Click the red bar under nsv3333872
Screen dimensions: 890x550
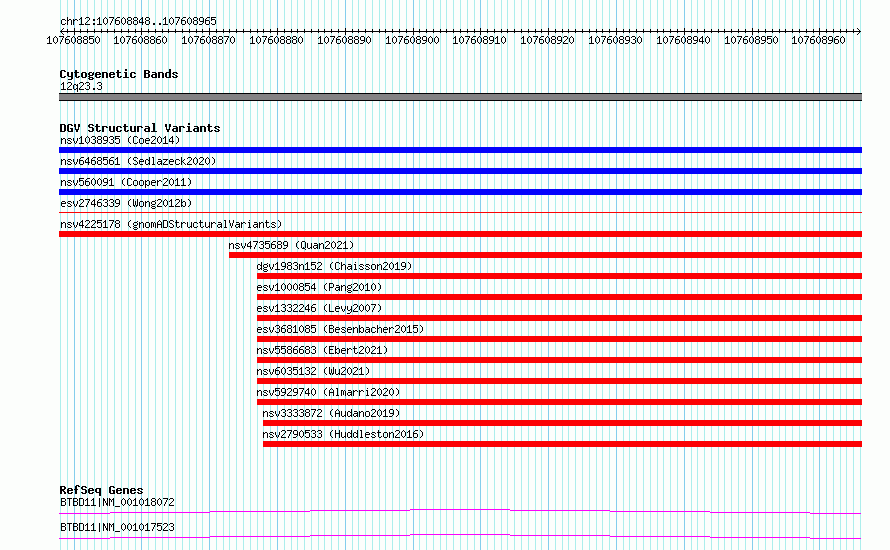562,423
